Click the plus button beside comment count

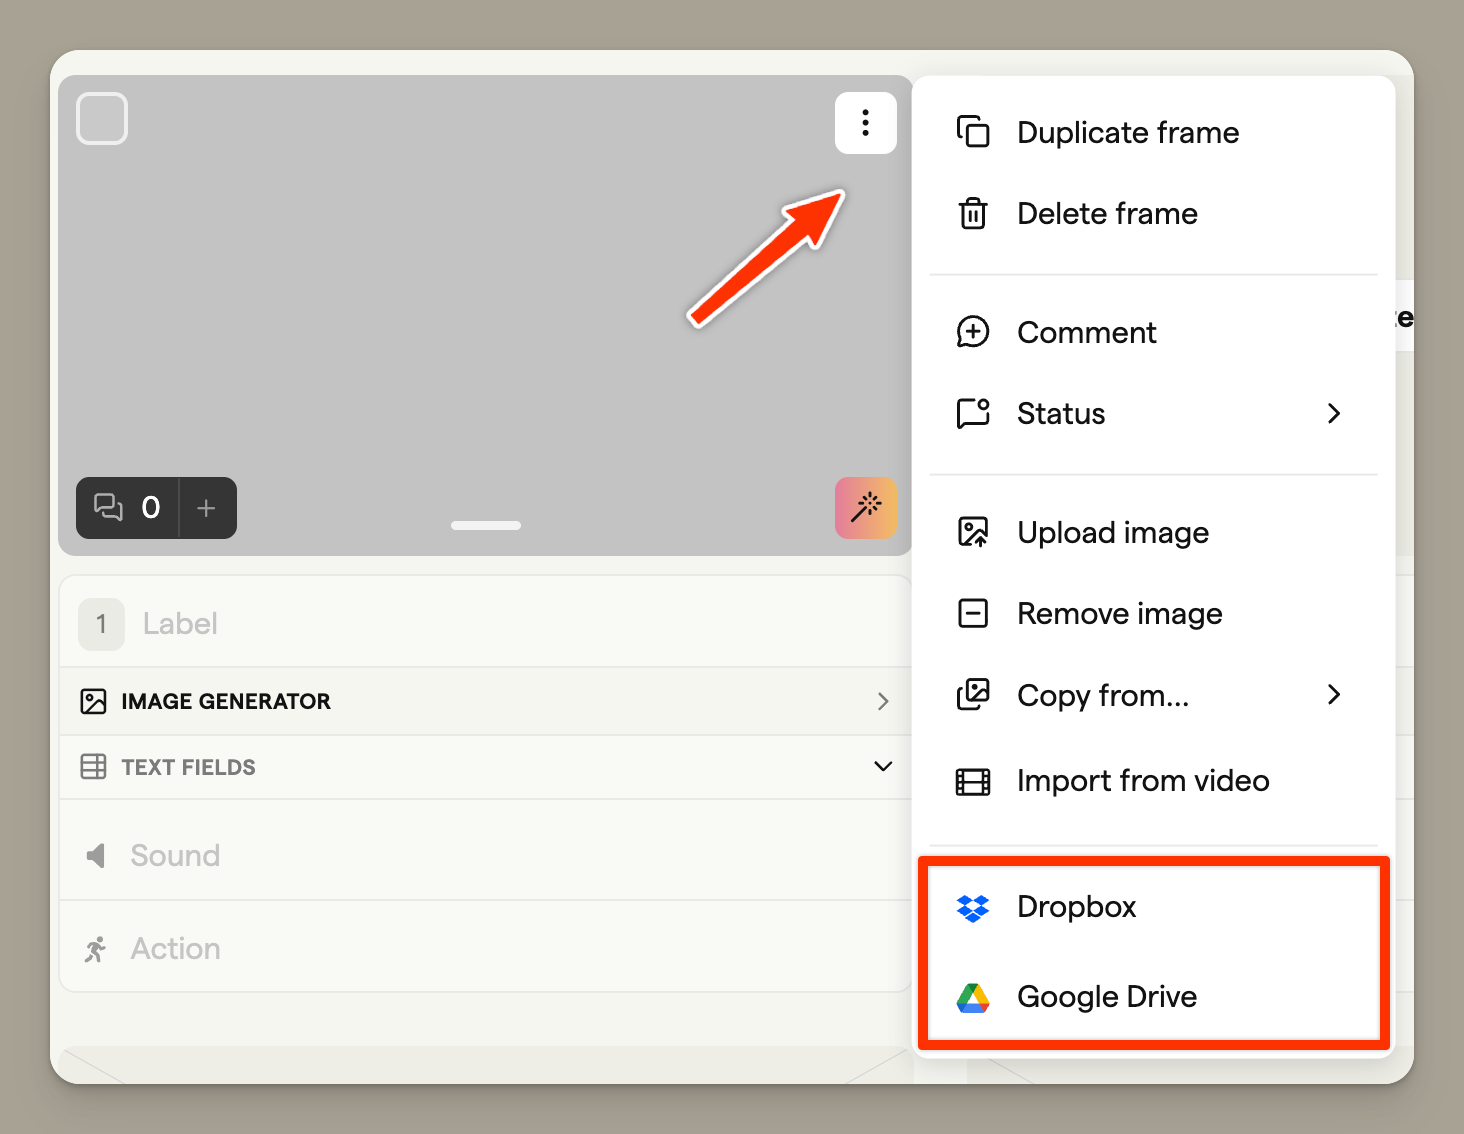(207, 508)
